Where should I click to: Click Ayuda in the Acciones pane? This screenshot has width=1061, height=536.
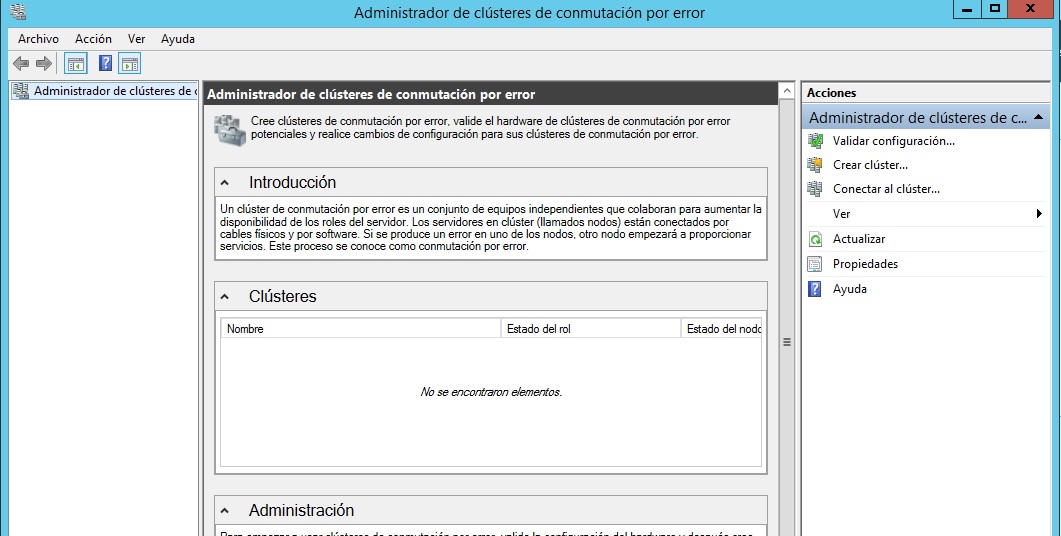click(x=849, y=289)
